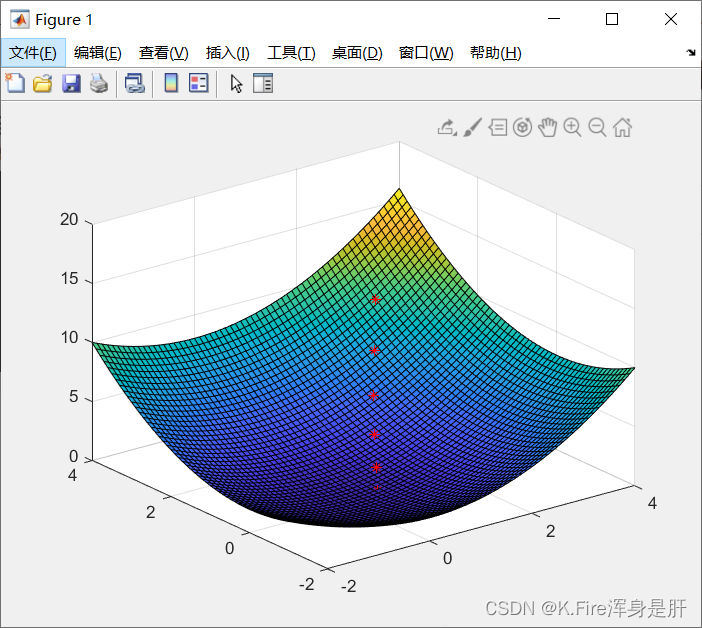
Task: Open the 查看(V) menu
Action: (163, 53)
